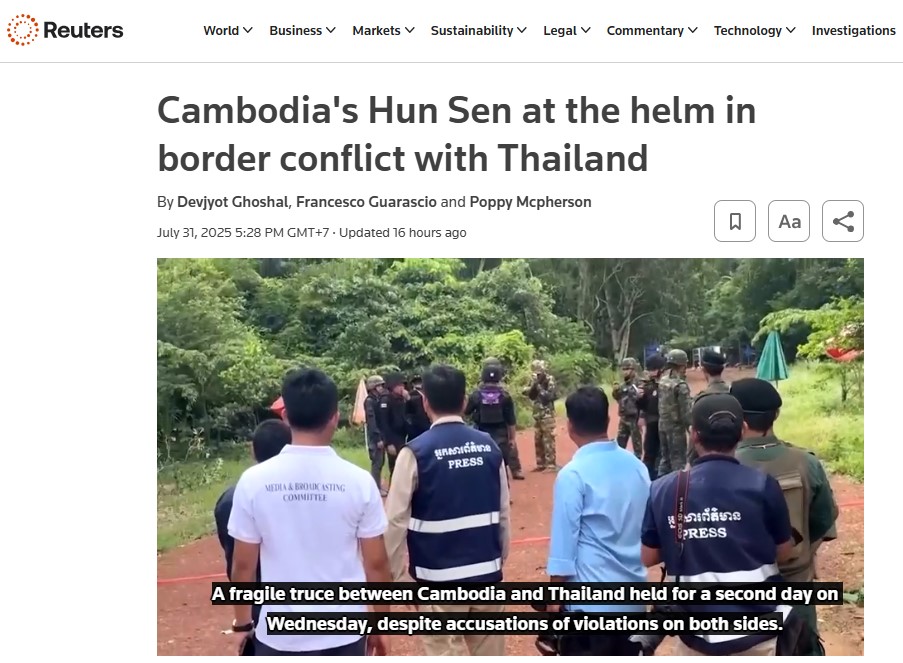Share the article using share icon

tap(843, 221)
